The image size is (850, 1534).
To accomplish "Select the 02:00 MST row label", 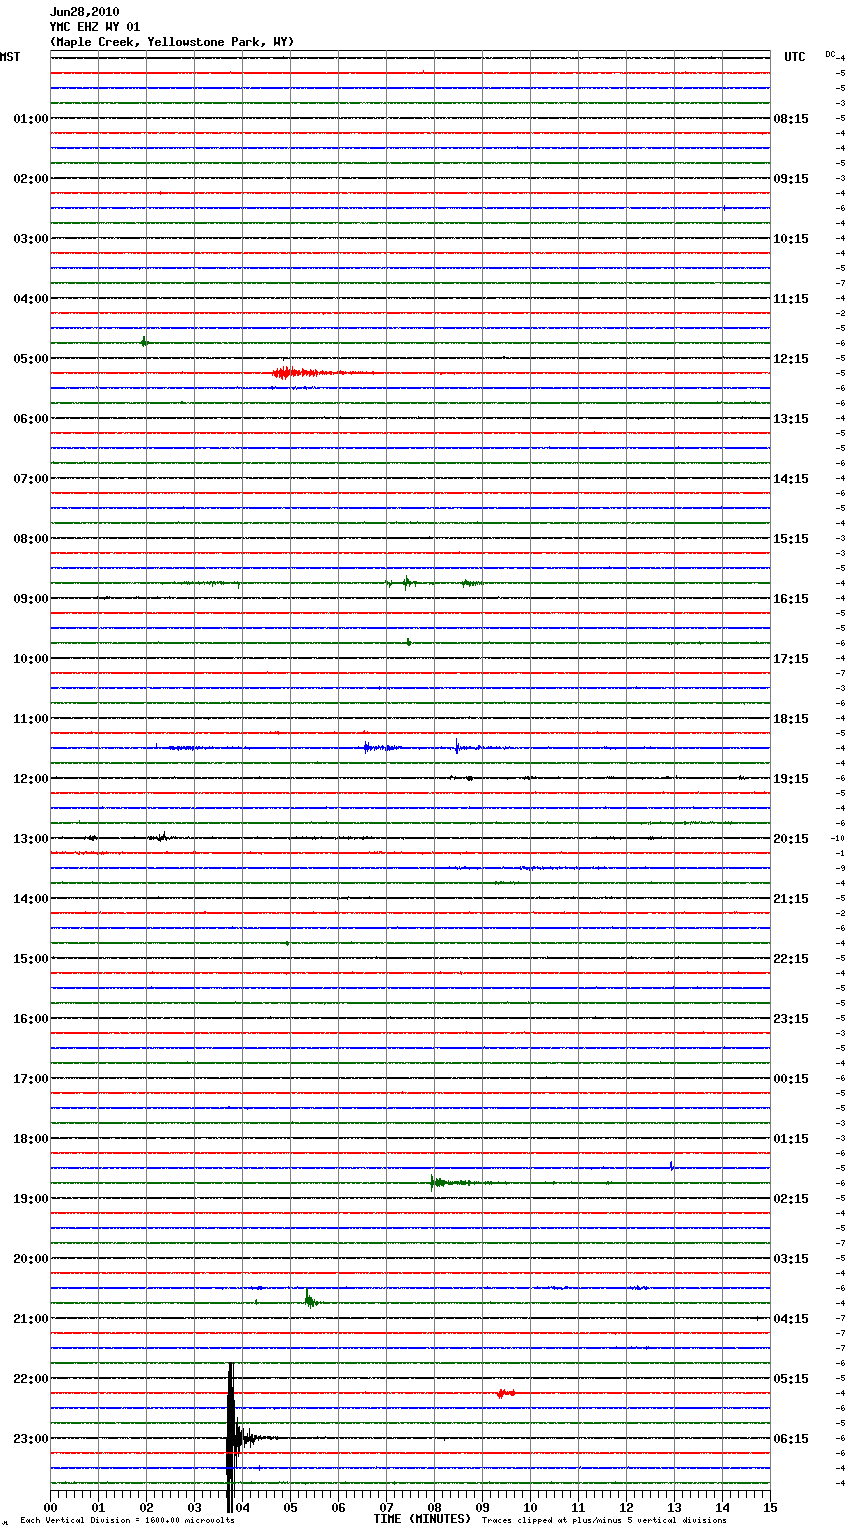I will click(31, 179).
